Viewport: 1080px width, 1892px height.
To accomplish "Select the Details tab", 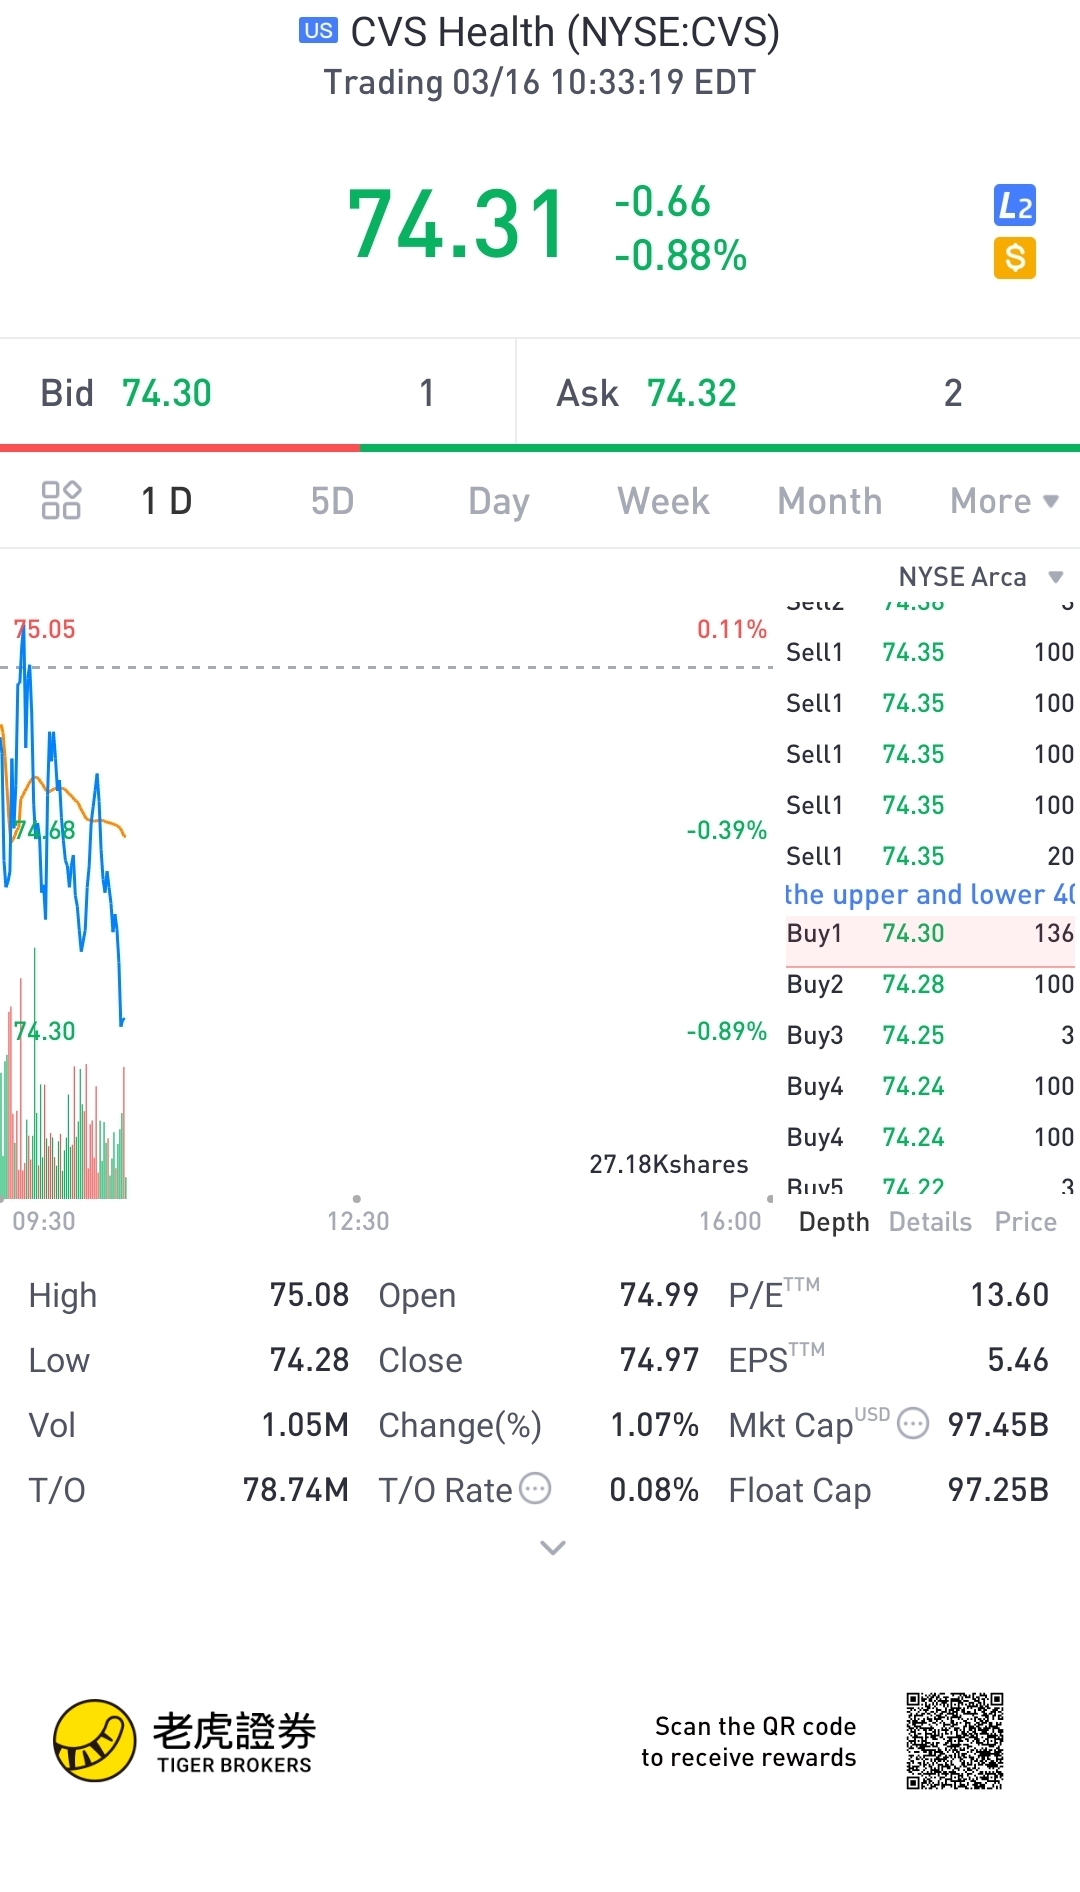I will (930, 1222).
